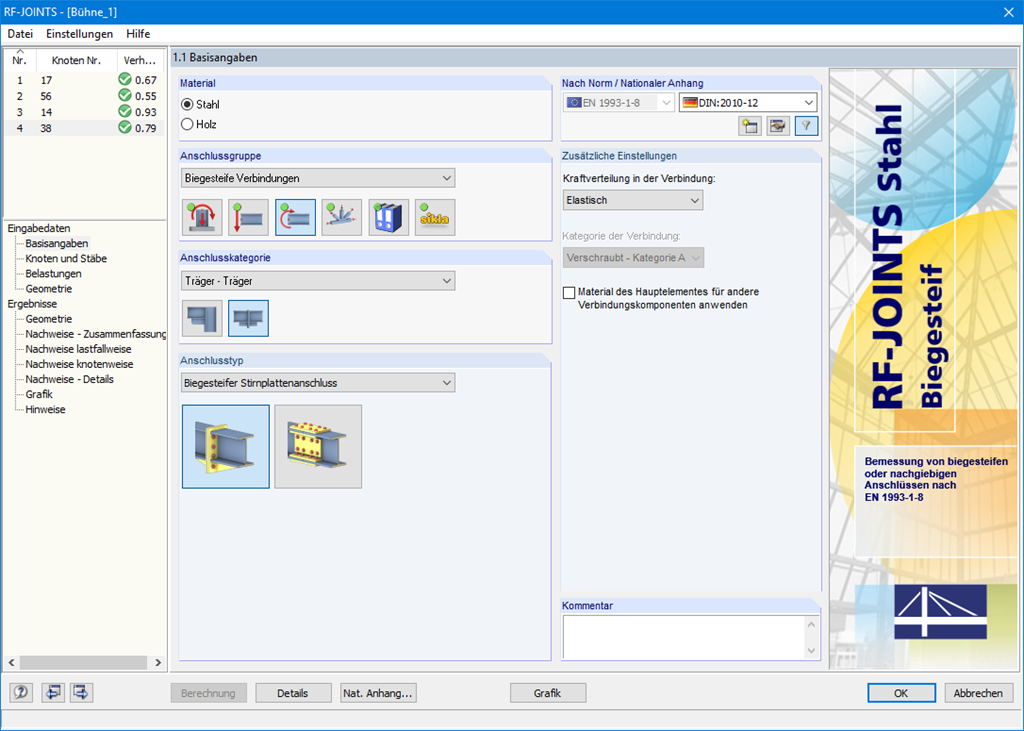Open the Verschraubt - Kategorie A dropdown
Screen dimensions: 1024x731
pyautogui.click(x=633, y=257)
